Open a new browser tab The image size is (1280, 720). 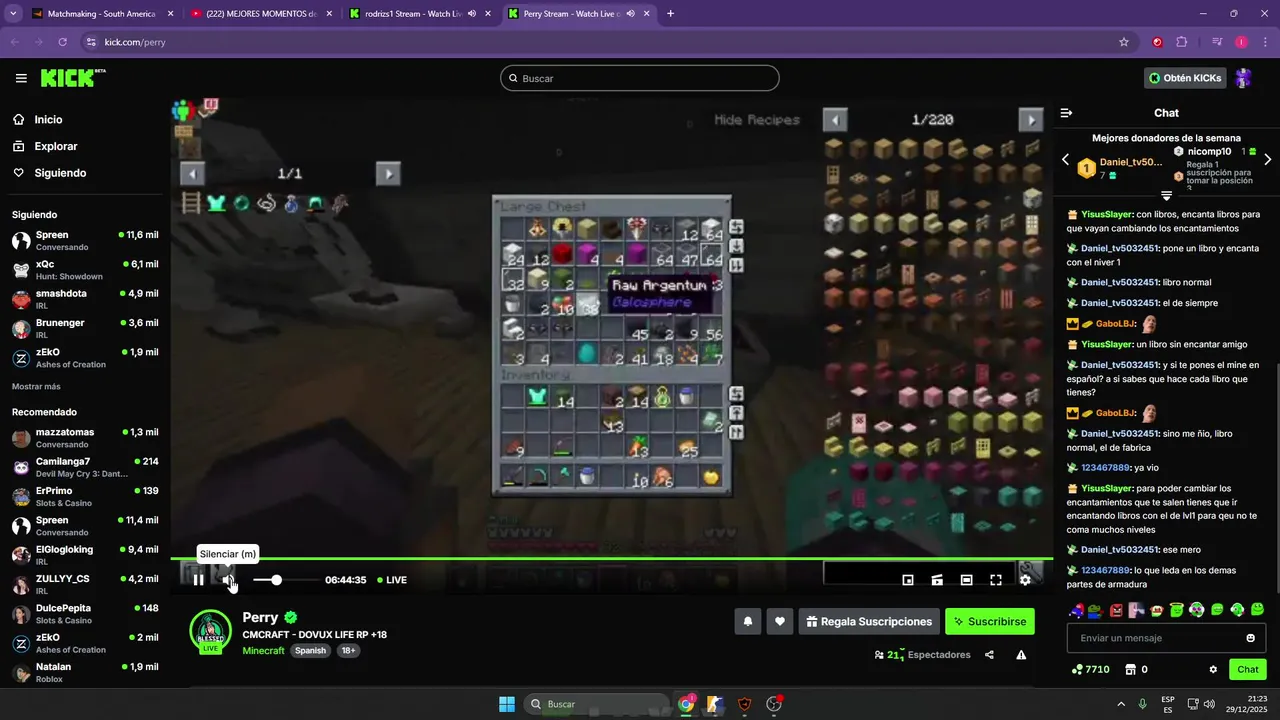click(670, 14)
